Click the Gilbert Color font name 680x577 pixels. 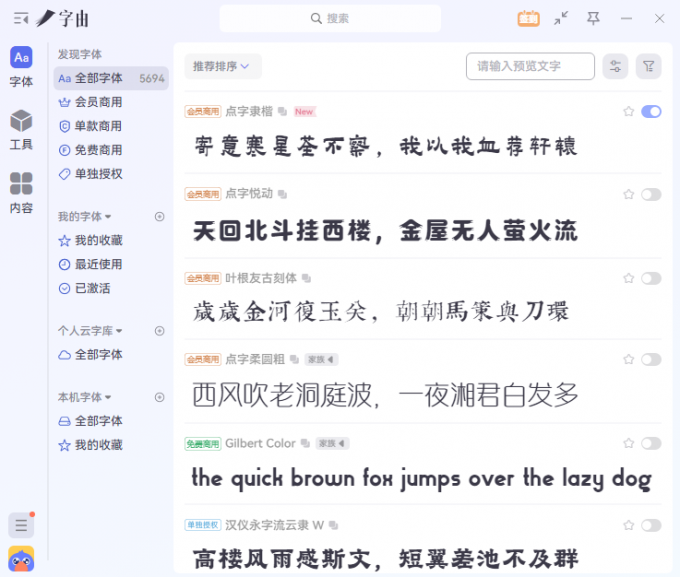click(x=260, y=443)
